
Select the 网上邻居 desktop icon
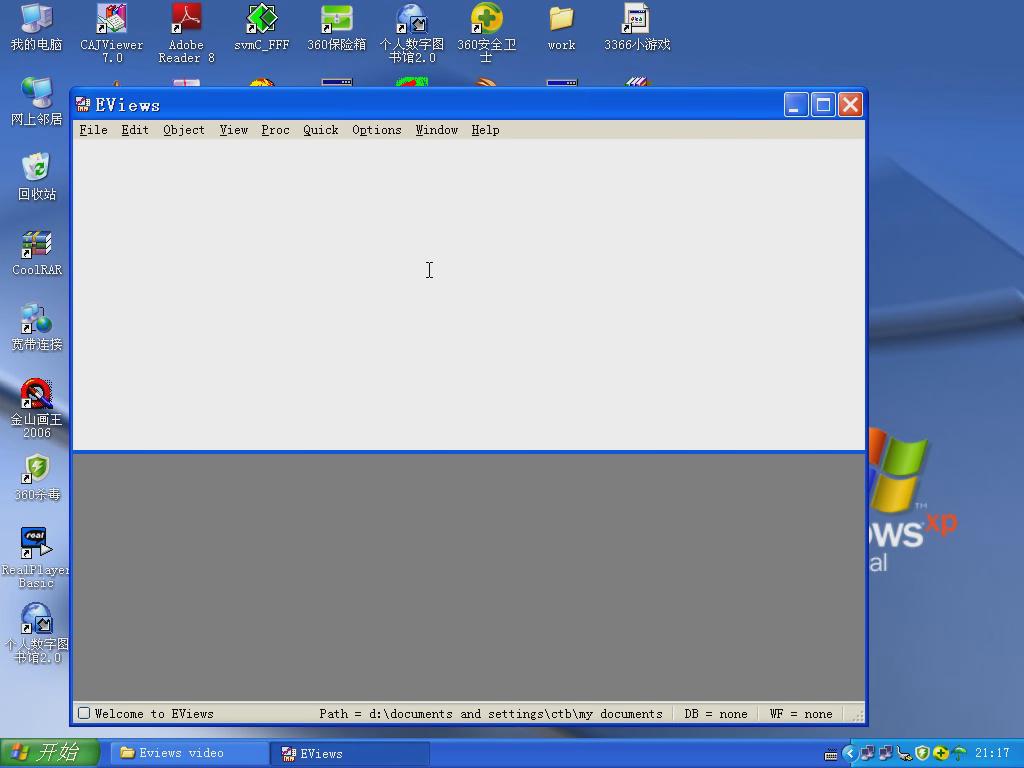(37, 102)
